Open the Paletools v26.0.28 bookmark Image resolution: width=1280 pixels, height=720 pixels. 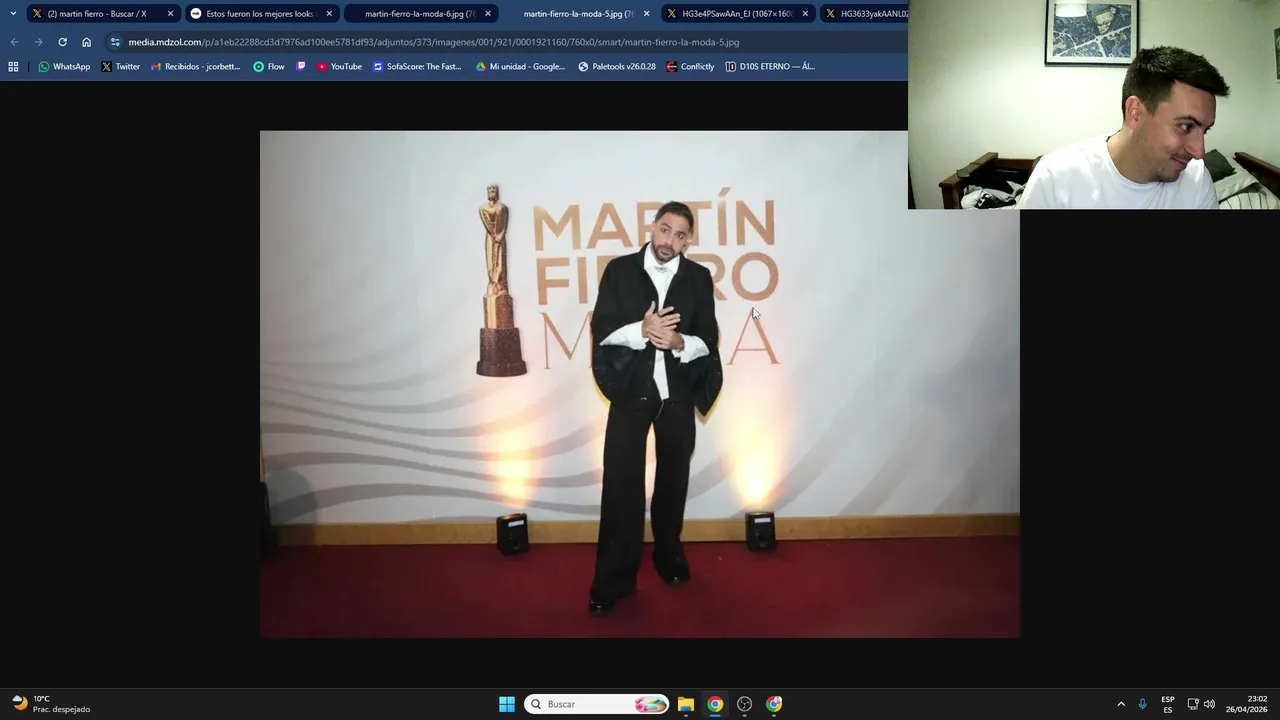617,67
